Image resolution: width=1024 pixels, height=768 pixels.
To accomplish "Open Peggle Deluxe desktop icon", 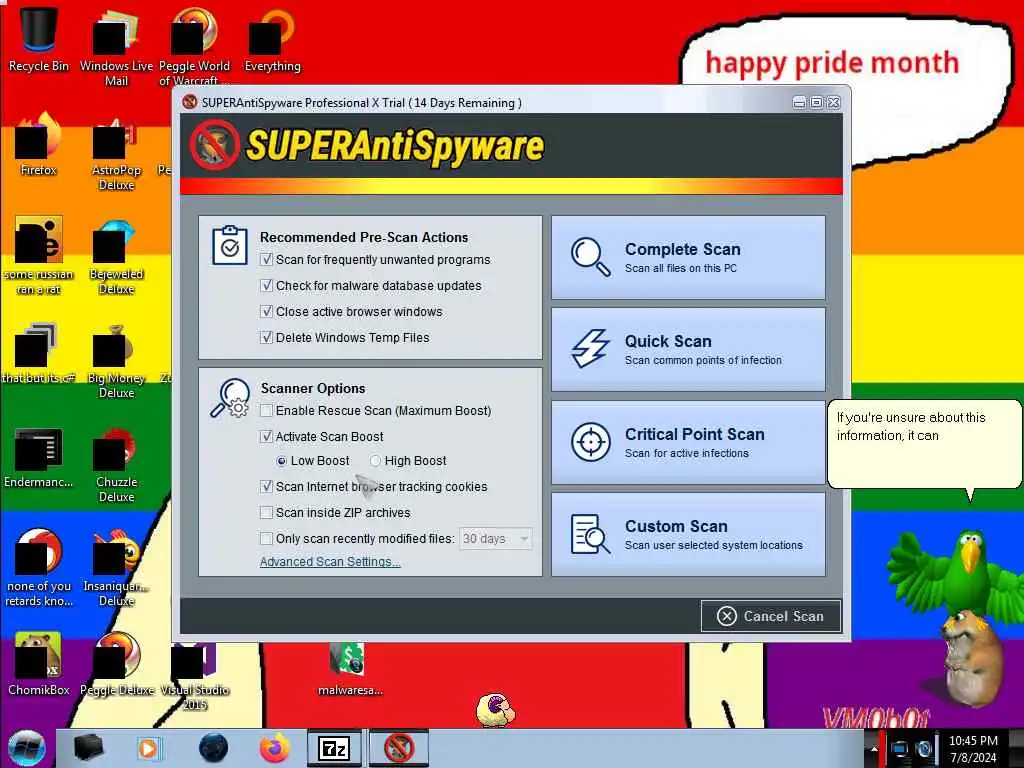I will click(x=116, y=664).
